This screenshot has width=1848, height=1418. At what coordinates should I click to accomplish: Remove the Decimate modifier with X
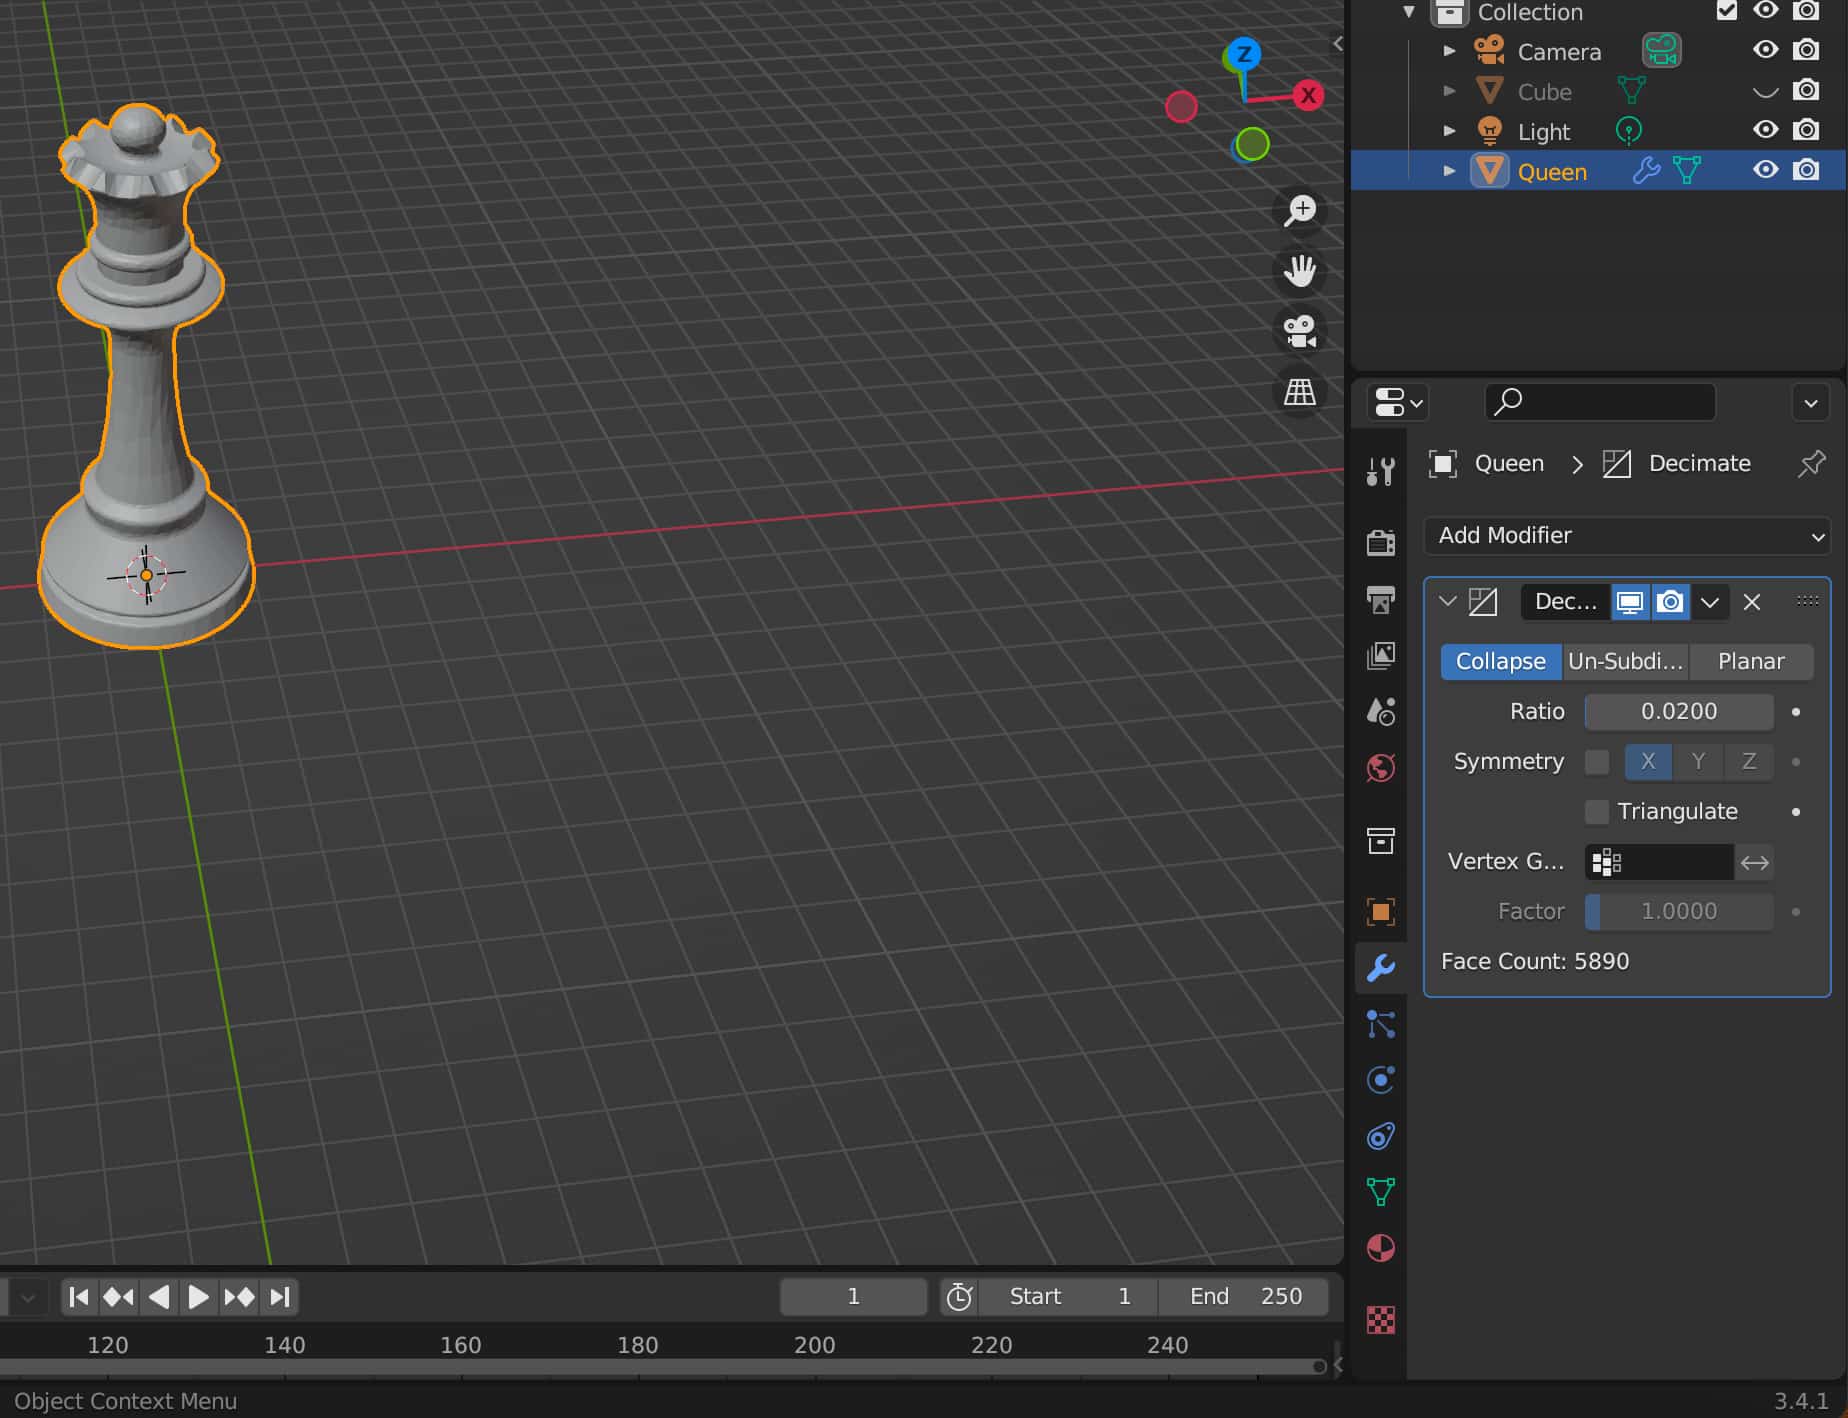1752,602
